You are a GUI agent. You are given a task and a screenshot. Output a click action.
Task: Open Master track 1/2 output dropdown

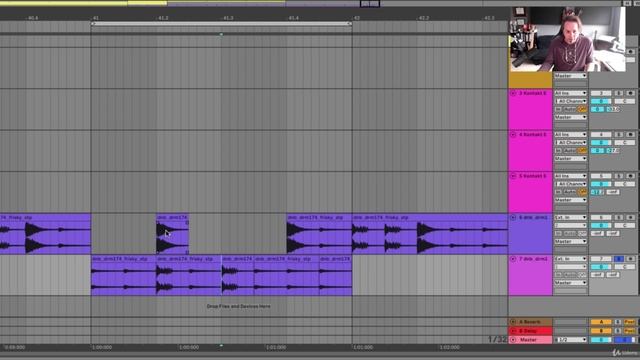(570, 340)
